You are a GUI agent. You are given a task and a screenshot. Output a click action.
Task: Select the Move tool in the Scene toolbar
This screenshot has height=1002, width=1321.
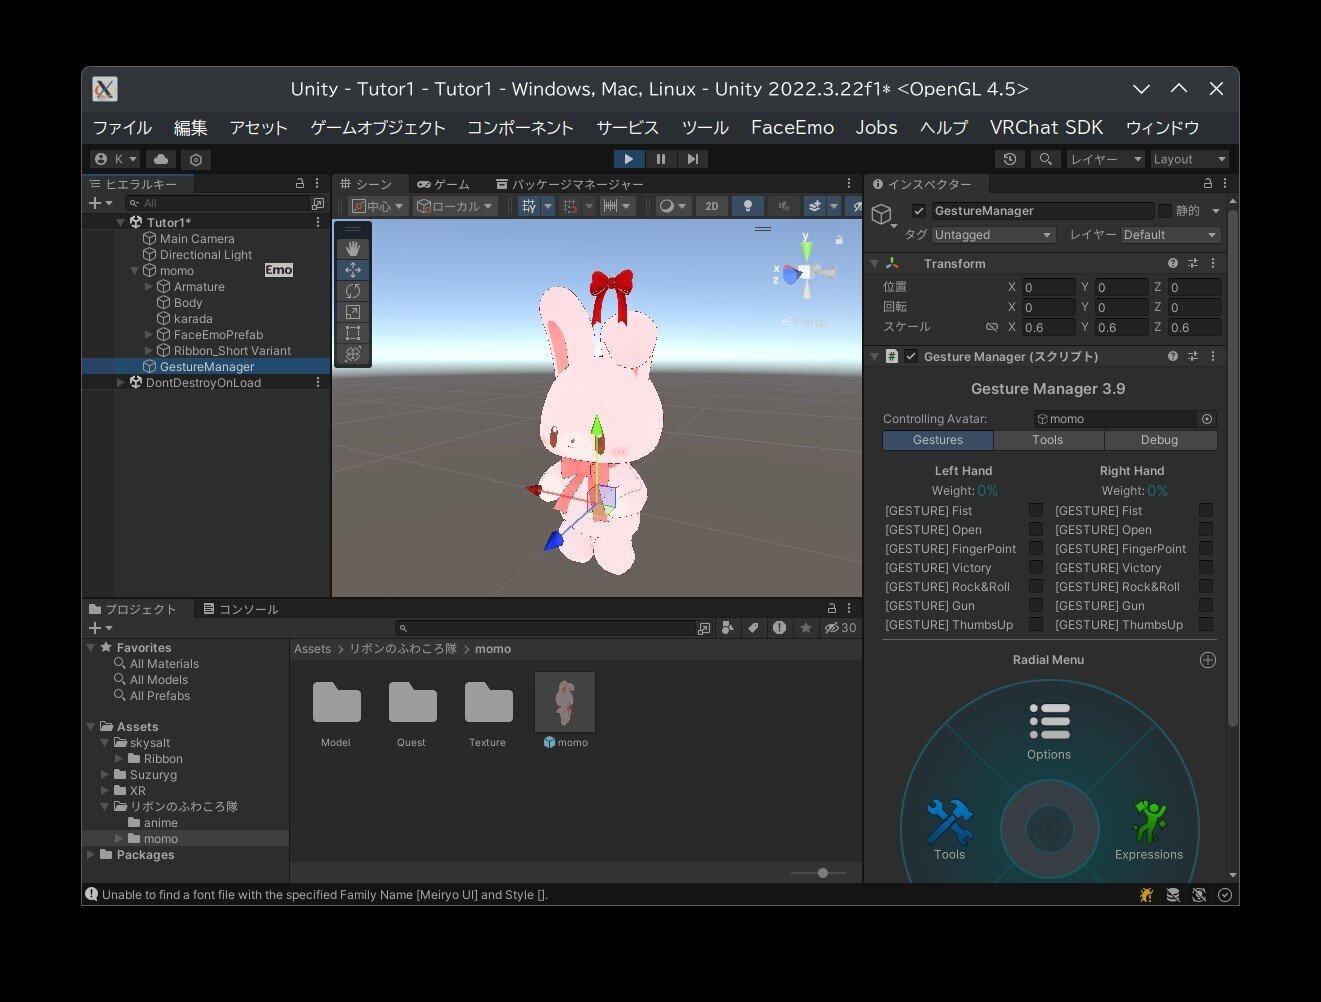point(353,269)
